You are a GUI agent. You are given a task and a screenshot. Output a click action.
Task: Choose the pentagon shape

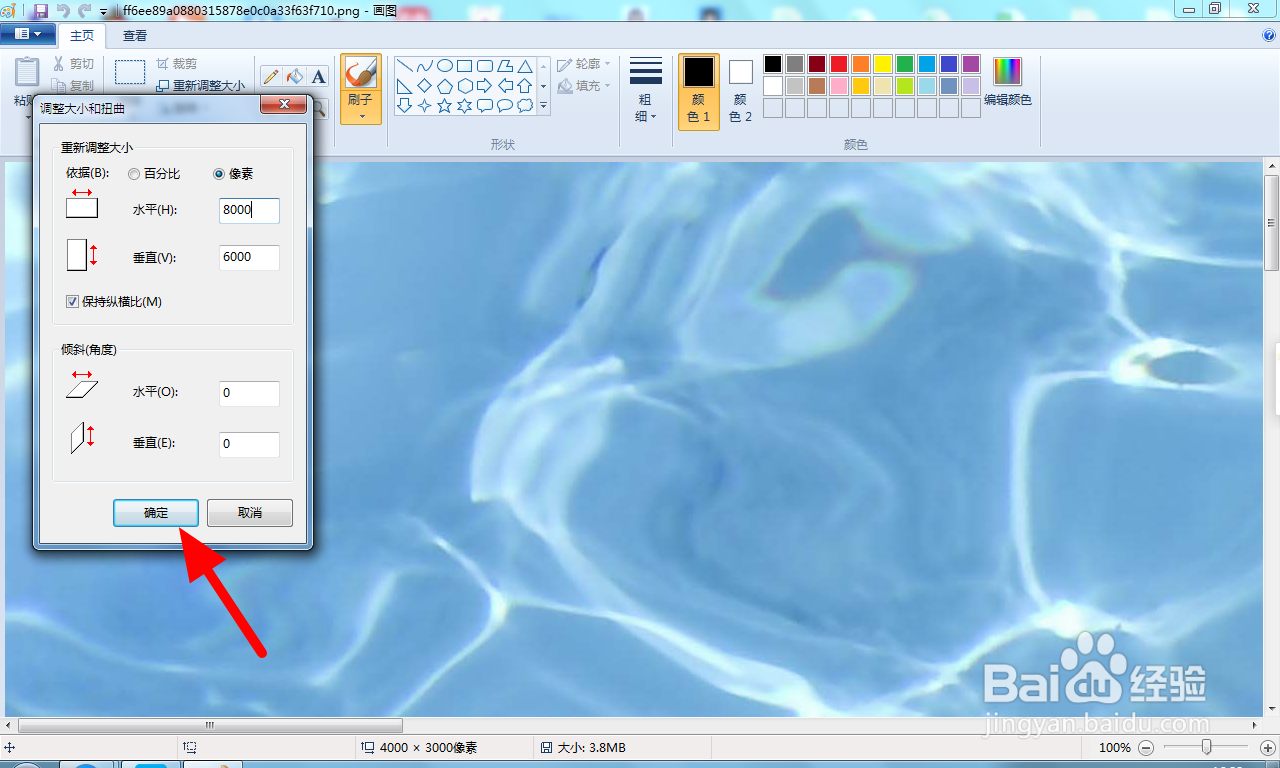pyautogui.click(x=445, y=86)
